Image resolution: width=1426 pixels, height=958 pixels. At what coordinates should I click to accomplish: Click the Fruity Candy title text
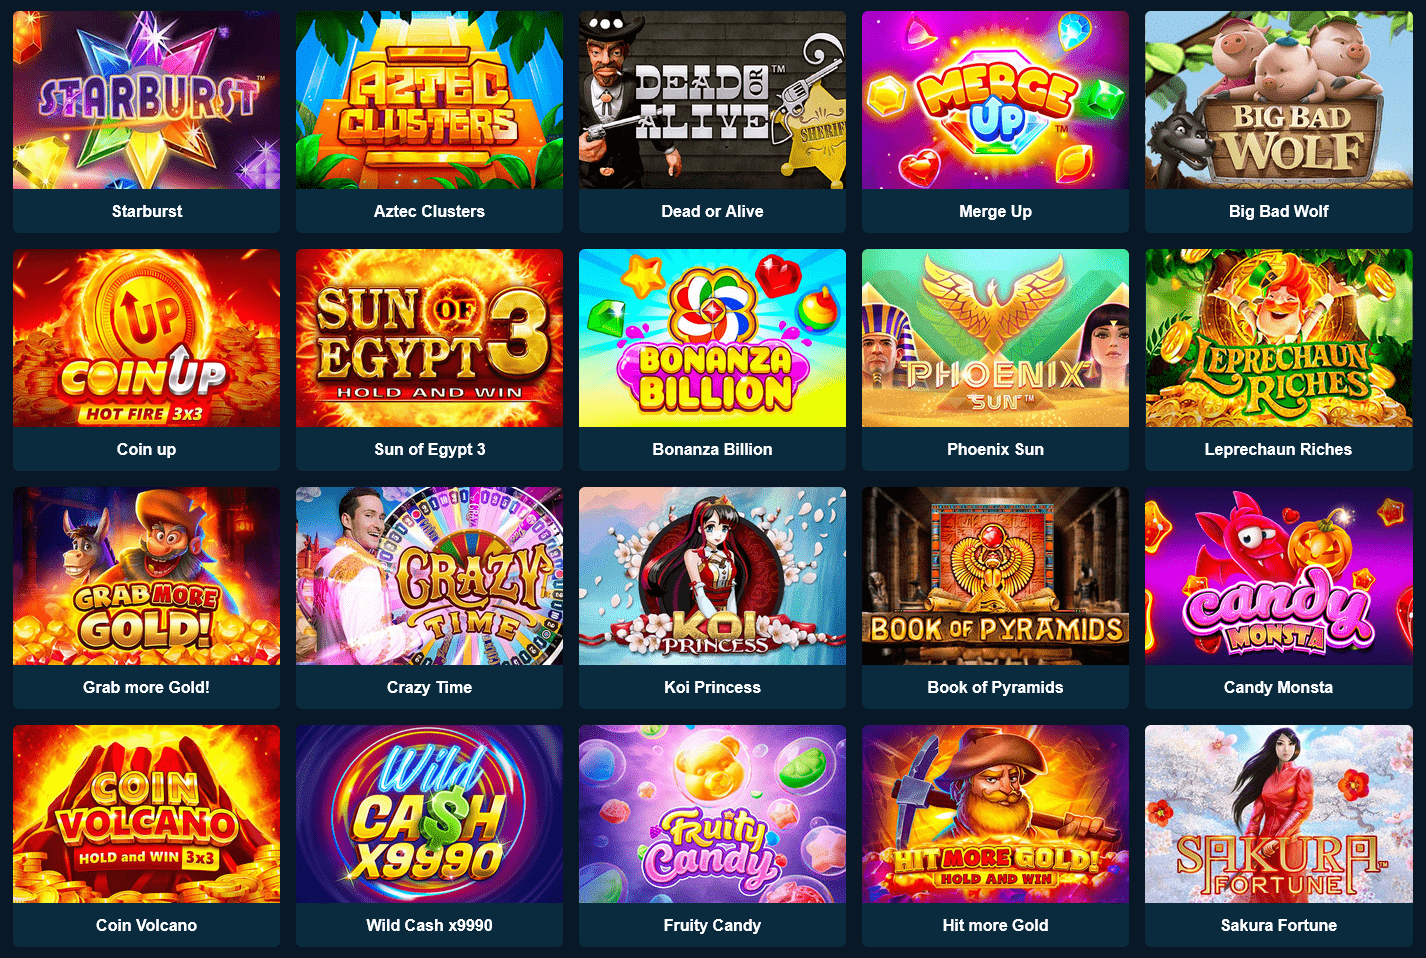(x=712, y=926)
